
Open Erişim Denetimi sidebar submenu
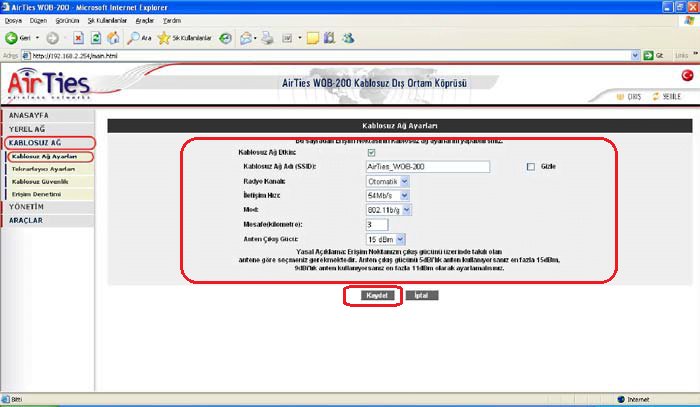pyautogui.click(x=50, y=194)
